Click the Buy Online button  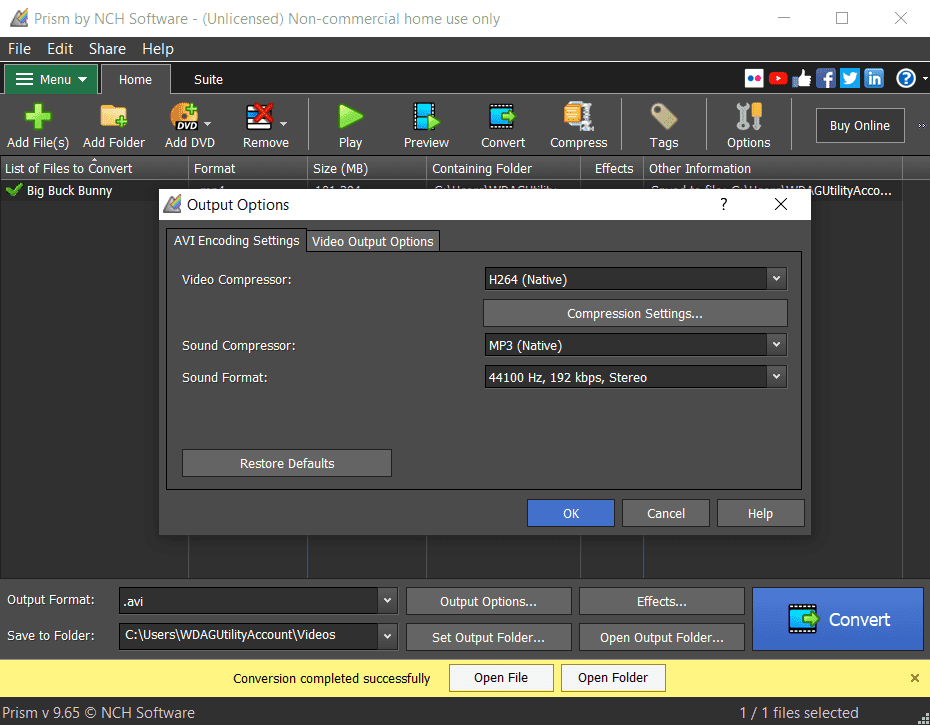(x=860, y=125)
